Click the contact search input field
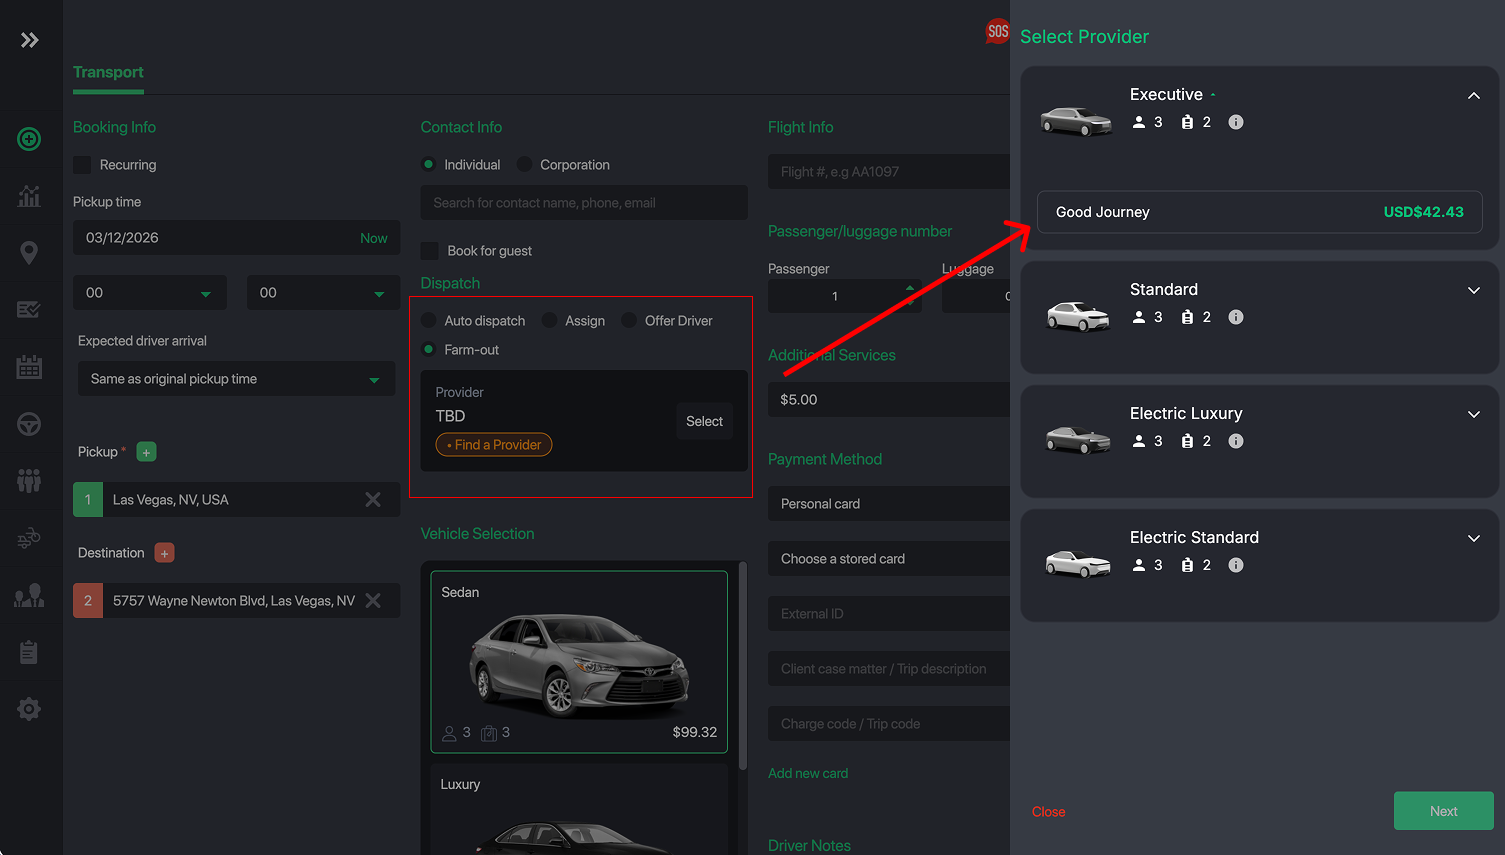This screenshot has width=1505, height=855. [x=584, y=203]
